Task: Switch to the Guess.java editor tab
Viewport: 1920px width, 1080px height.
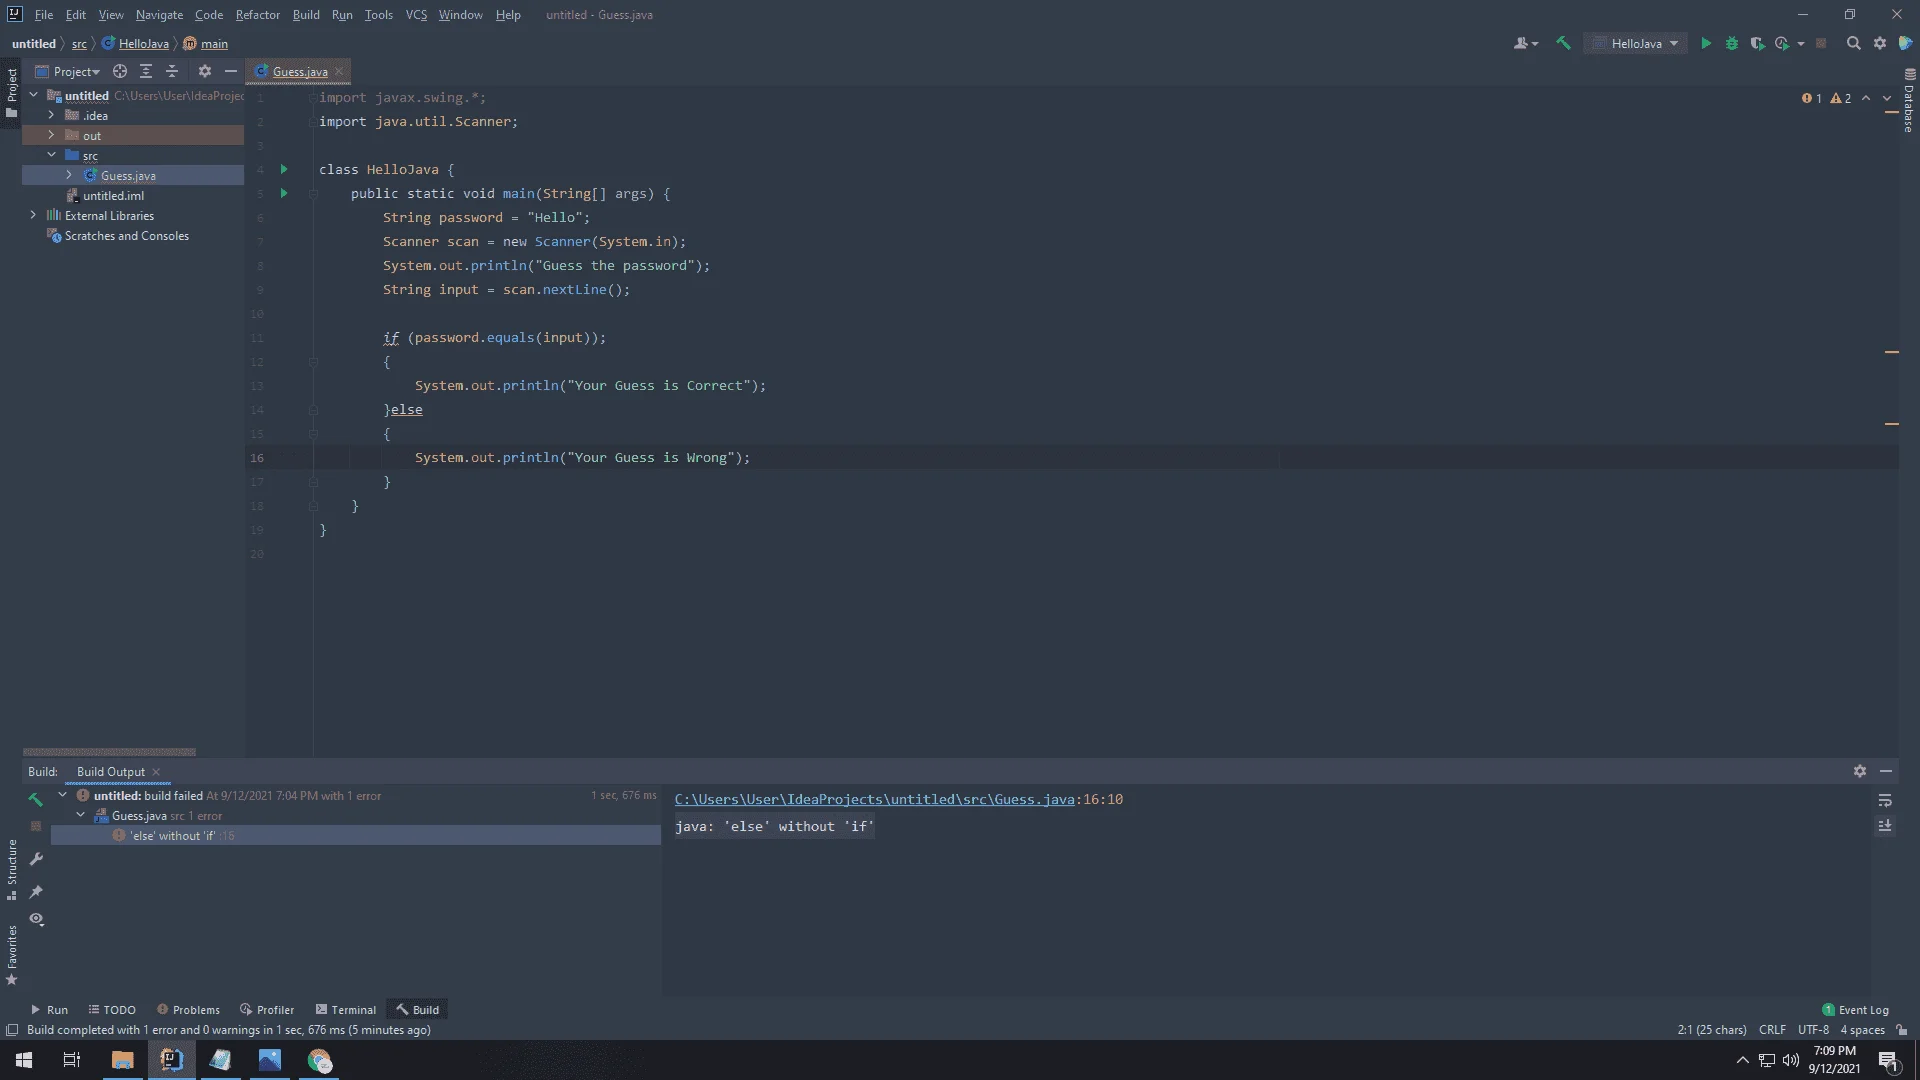Action: (x=298, y=71)
